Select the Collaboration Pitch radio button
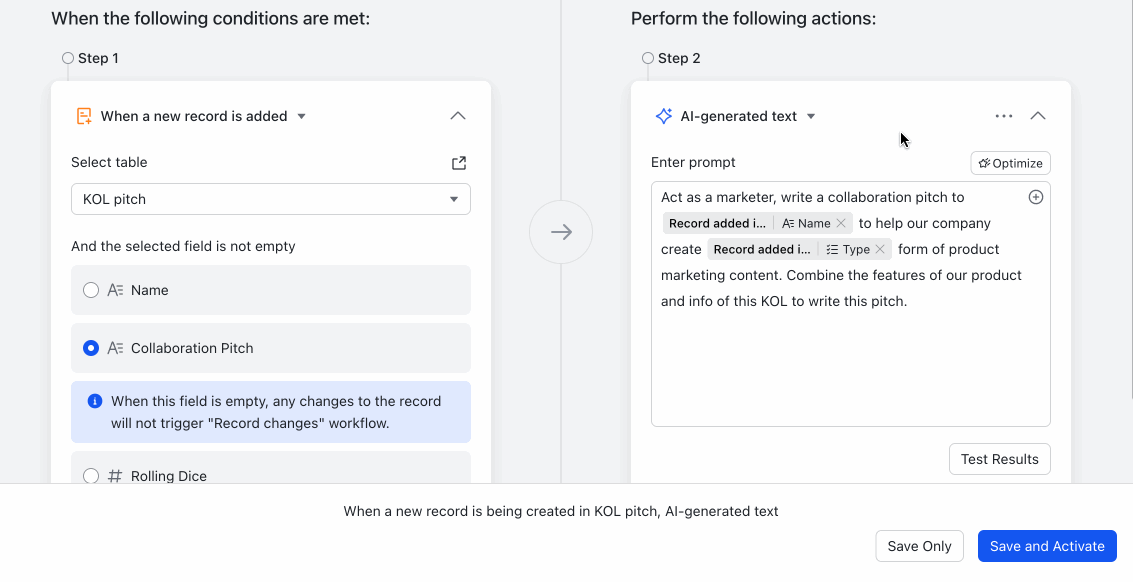 tap(90, 348)
